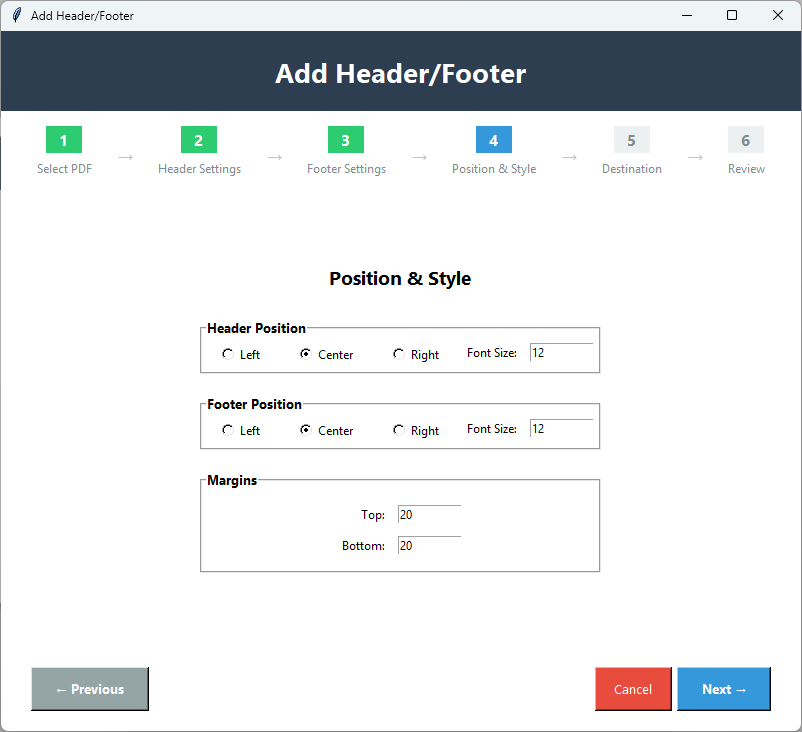
Task: Select Center footer position
Action: (307, 429)
